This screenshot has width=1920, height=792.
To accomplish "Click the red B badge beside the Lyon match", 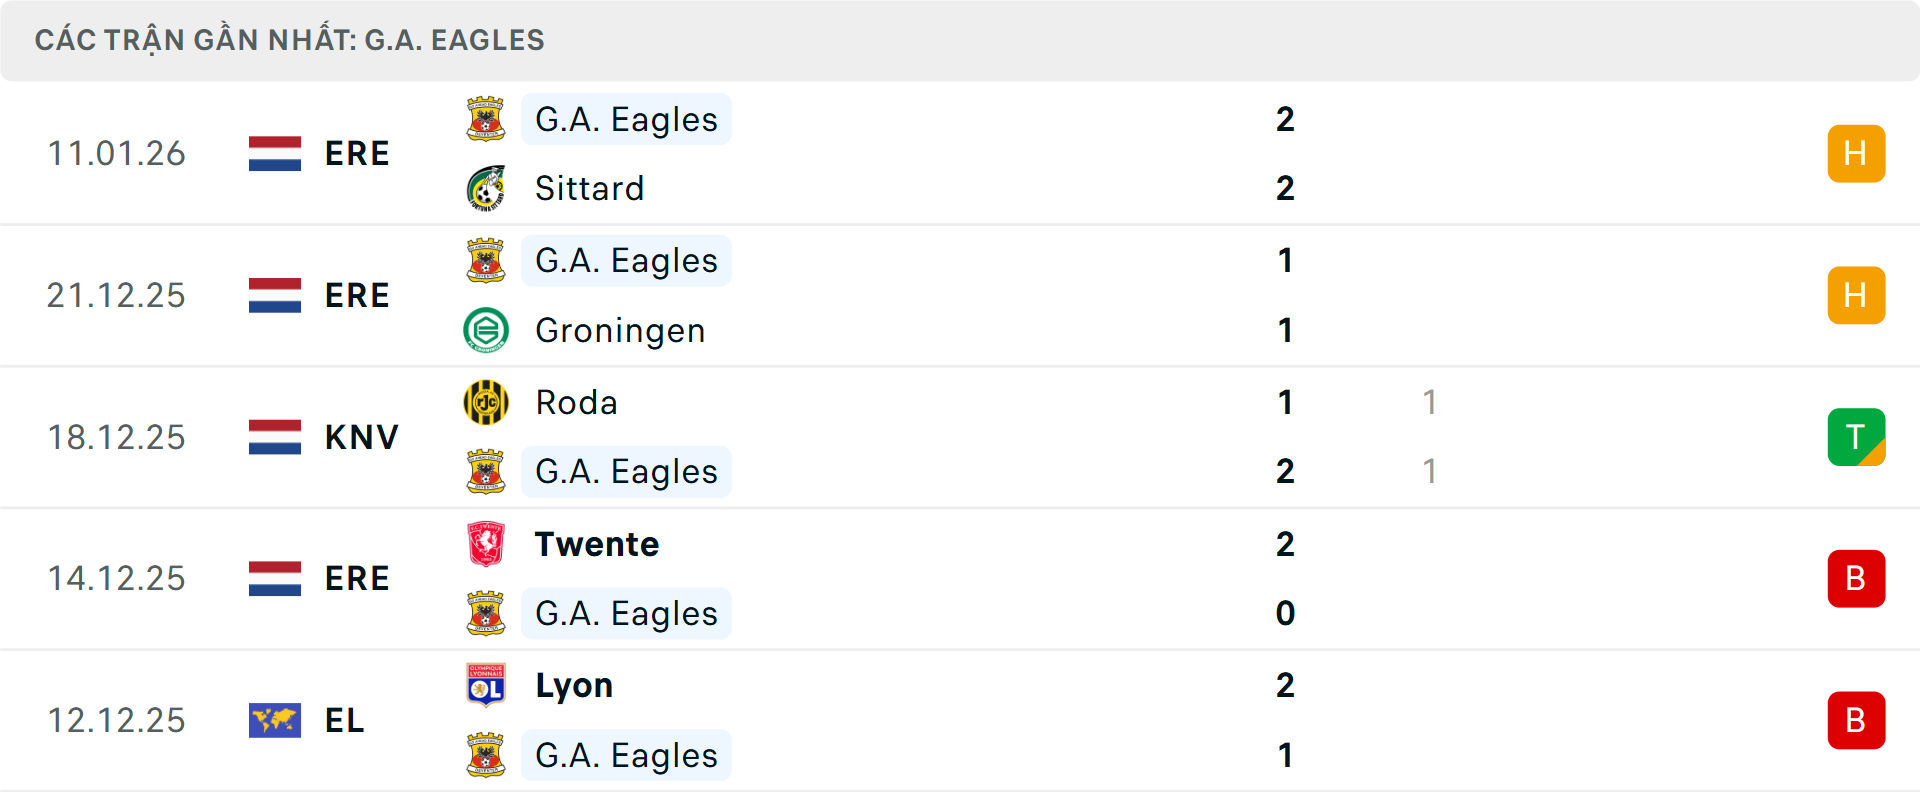I will [x=1856, y=721].
